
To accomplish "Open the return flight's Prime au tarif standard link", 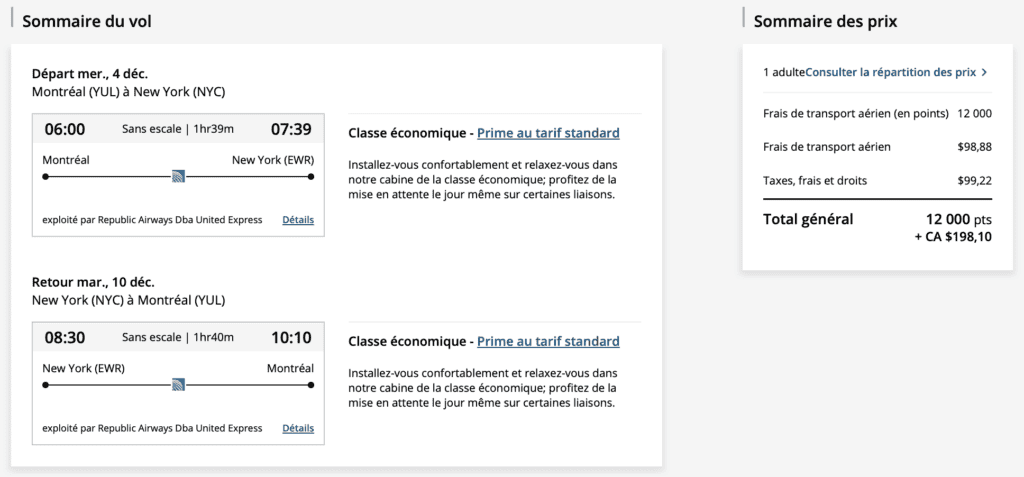I will [x=548, y=341].
